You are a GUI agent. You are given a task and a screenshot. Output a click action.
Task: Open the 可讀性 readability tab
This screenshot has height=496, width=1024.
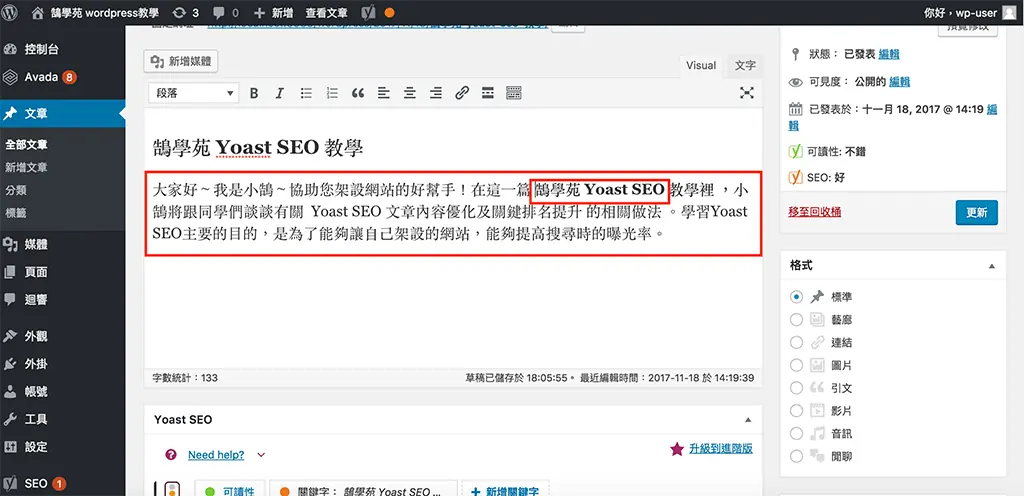pyautogui.click(x=230, y=488)
